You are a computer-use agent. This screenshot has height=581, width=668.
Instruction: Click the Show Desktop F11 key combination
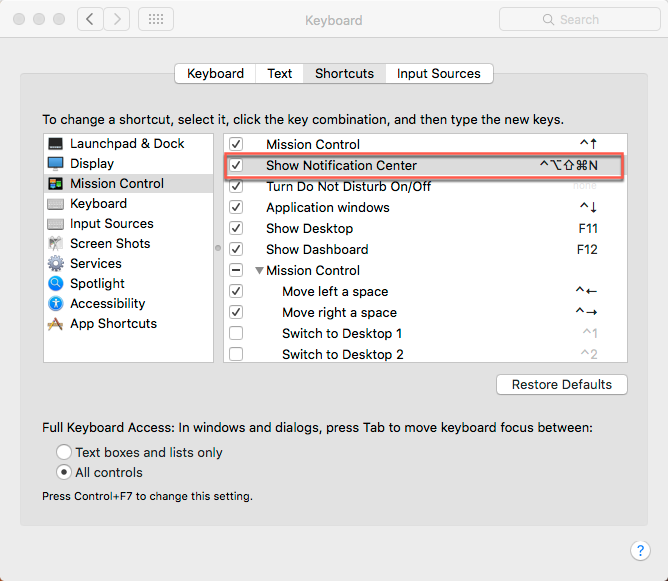point(587,229)
